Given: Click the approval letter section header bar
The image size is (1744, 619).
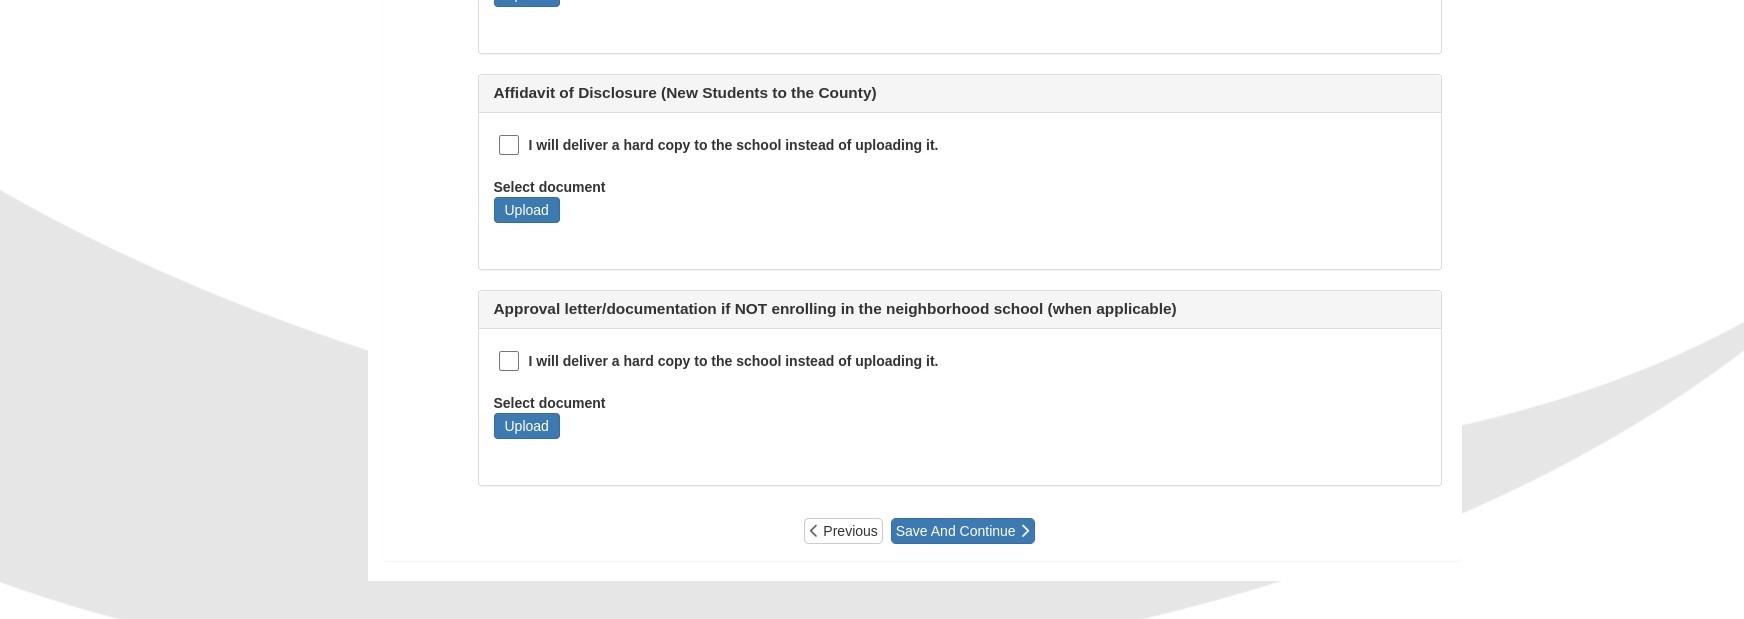Looking at the screenshot, I should click(x=959, y=309).
